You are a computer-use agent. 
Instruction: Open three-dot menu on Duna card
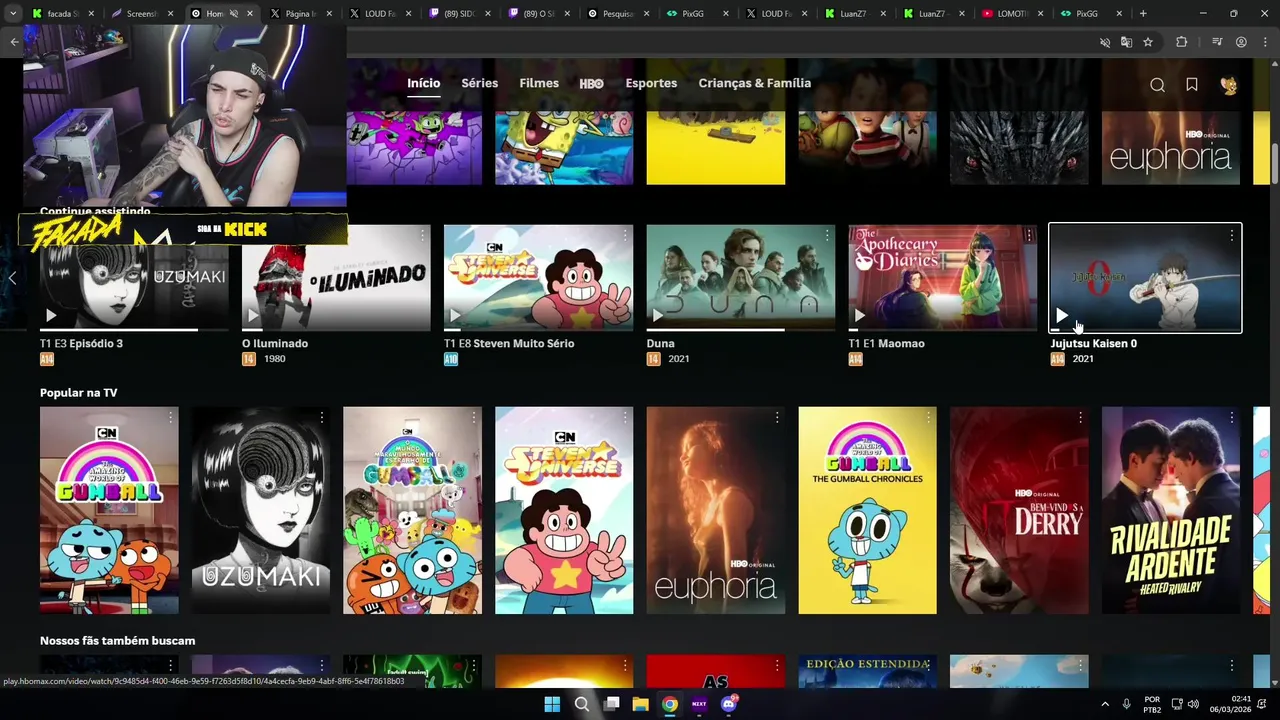[827, 235]
